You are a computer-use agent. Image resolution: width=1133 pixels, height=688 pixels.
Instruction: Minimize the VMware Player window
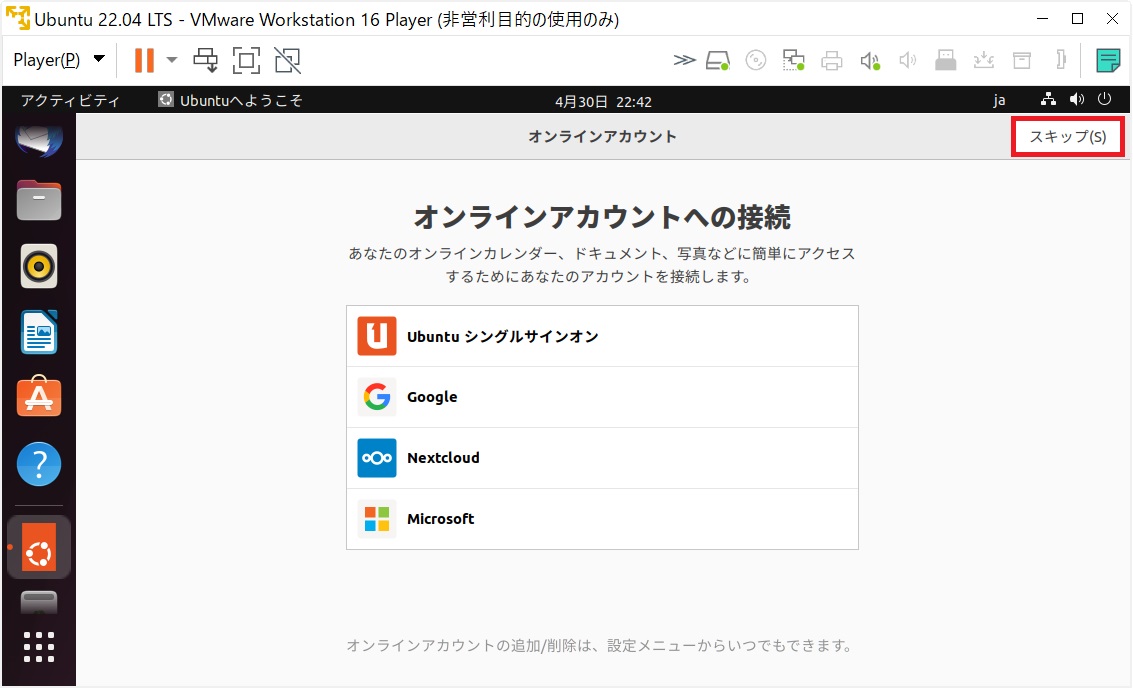[1043, 19]
